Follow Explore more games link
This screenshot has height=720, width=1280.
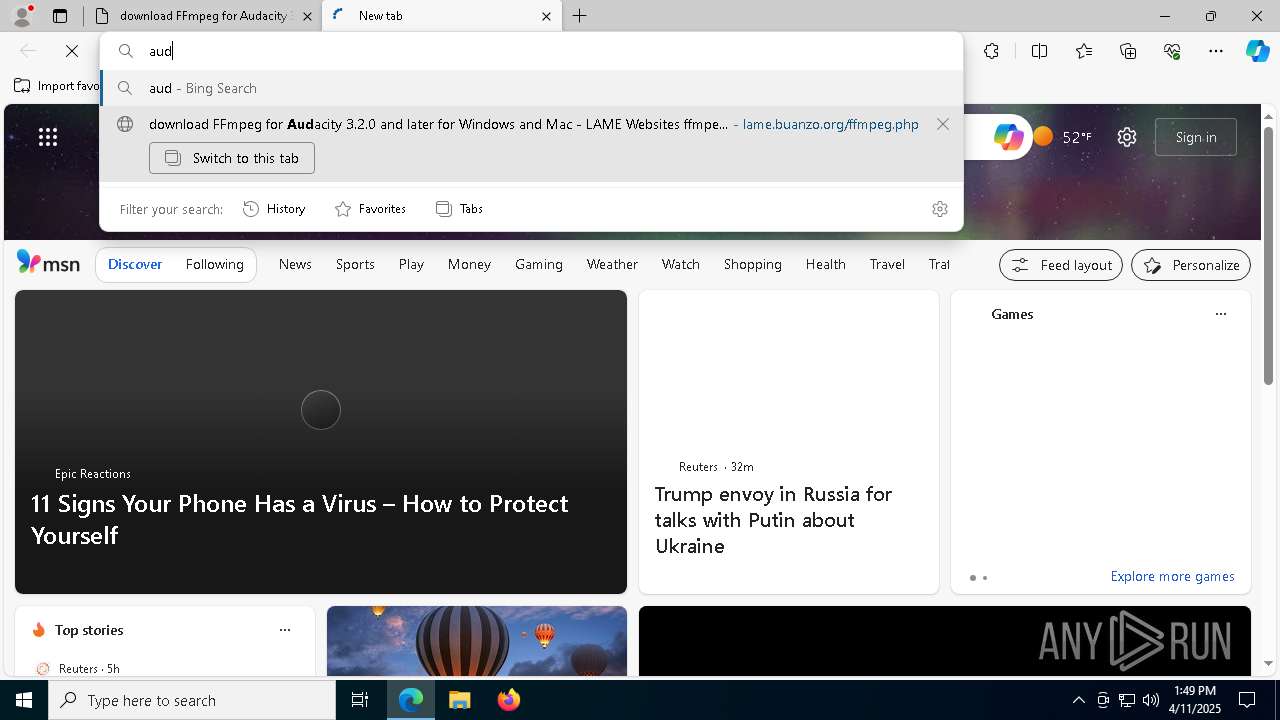coord(1172,577)
